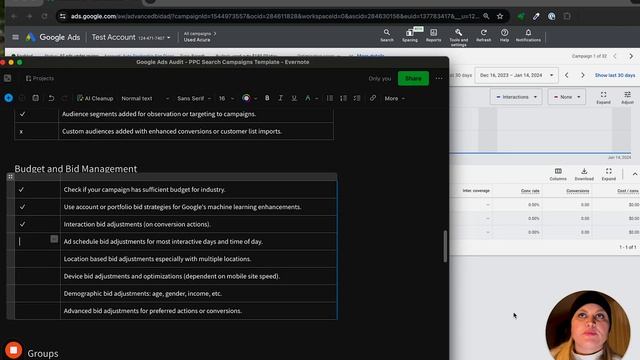
Task: Click the Search icon in Google Ads header
Action: coord(387,36)
